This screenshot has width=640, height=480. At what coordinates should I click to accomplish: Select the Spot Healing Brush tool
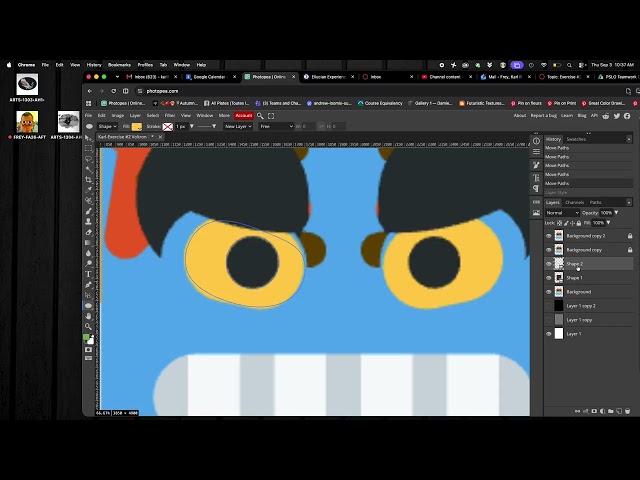pos(88,200)
